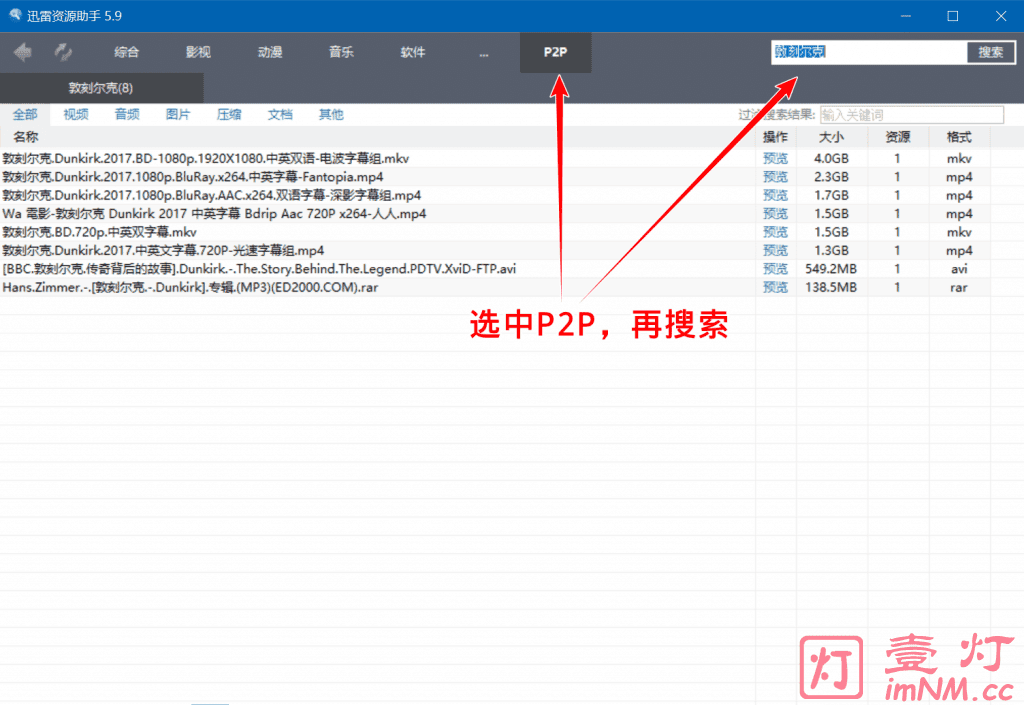Switch to the 影视 category tab
The image size is (1024, 705).
coord(198,52)
